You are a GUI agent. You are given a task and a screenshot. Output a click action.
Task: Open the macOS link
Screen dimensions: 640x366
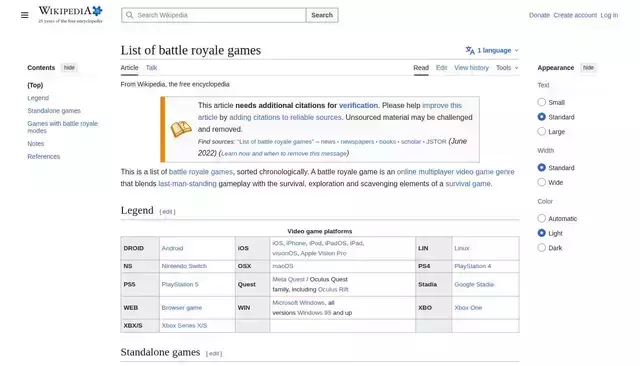click(x=283, y=266)
